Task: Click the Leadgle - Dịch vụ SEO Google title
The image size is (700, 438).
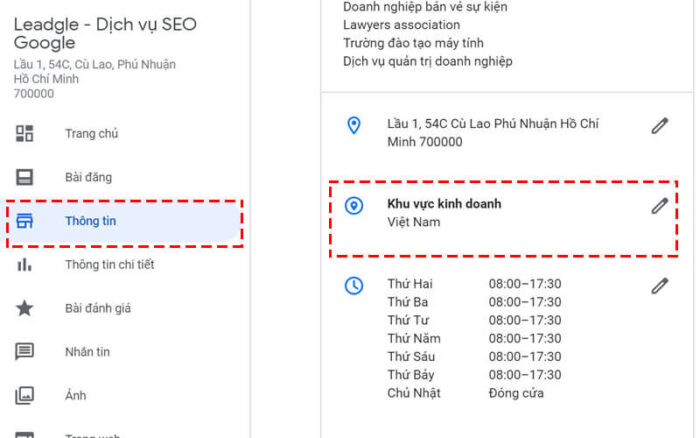Action: [x=105, y=33]
